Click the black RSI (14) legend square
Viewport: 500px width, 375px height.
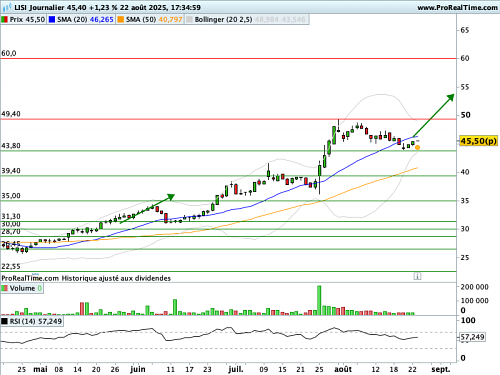pyautogui.click(x=5, y=321)
